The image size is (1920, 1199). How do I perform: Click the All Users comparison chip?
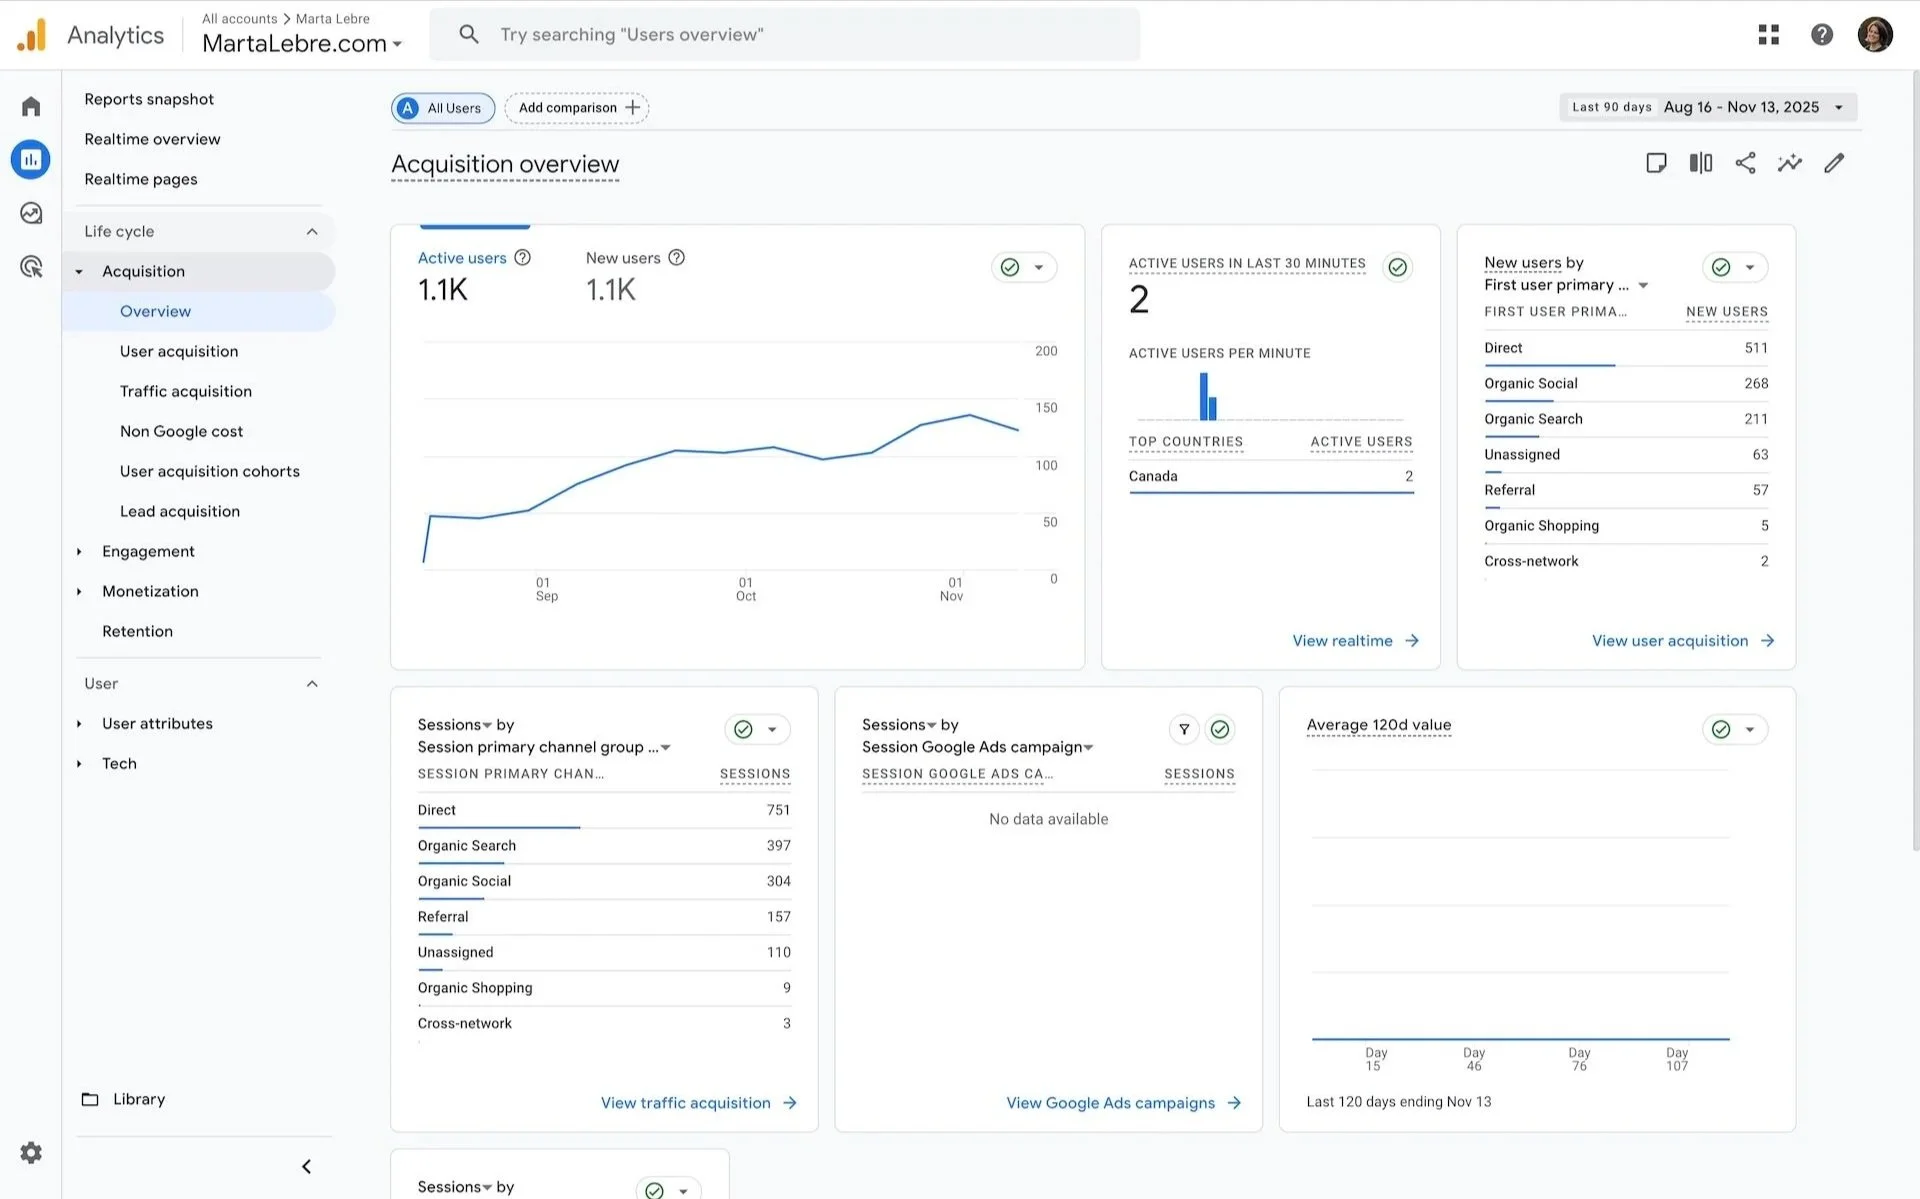pos(443,108)
